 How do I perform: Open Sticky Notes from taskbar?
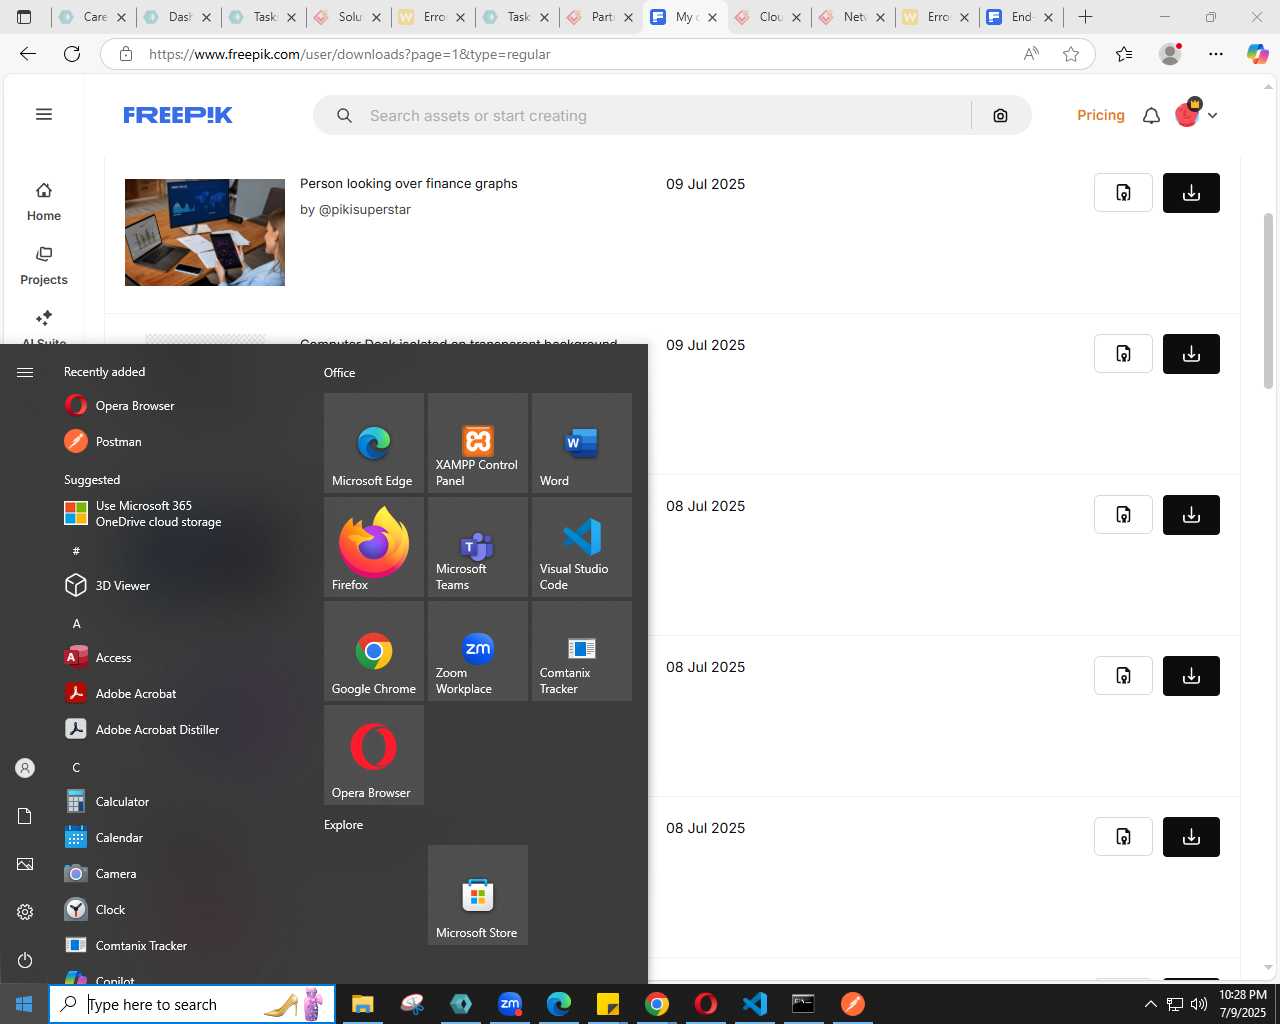(608, 1004)
